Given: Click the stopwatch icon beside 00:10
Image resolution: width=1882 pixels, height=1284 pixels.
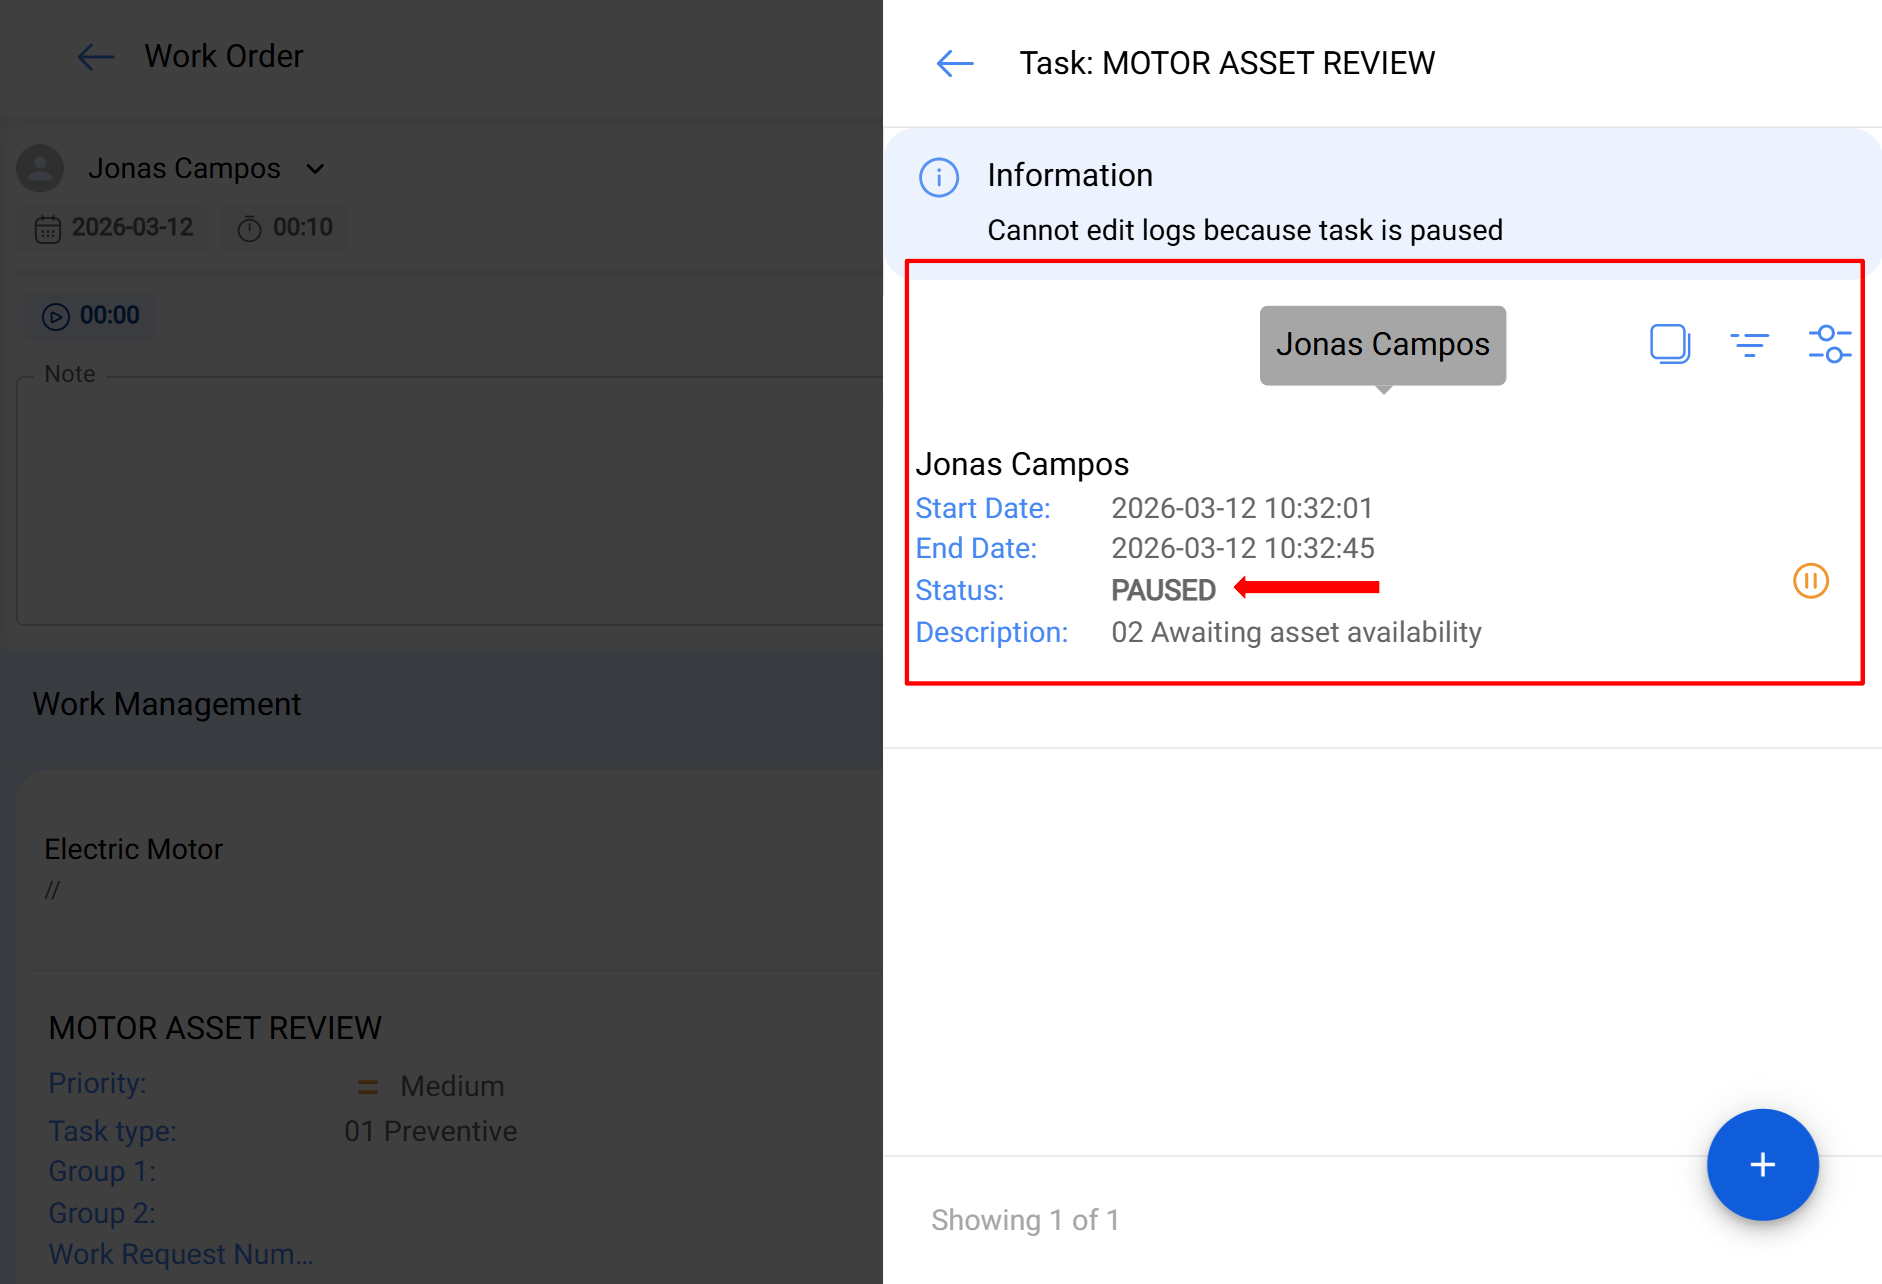Looking at the screenshot, I should click(x=249, y=229).
